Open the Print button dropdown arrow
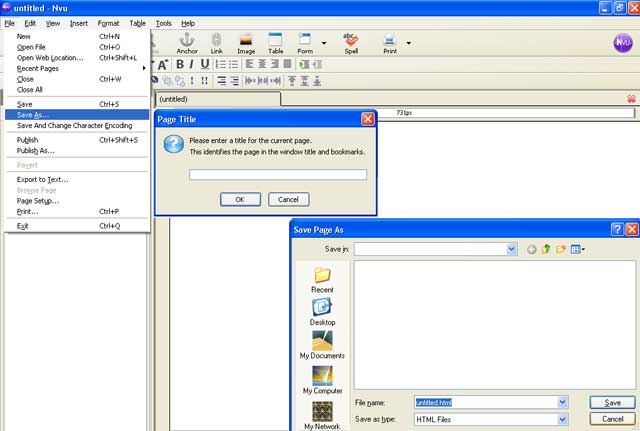 click(409, 43)
